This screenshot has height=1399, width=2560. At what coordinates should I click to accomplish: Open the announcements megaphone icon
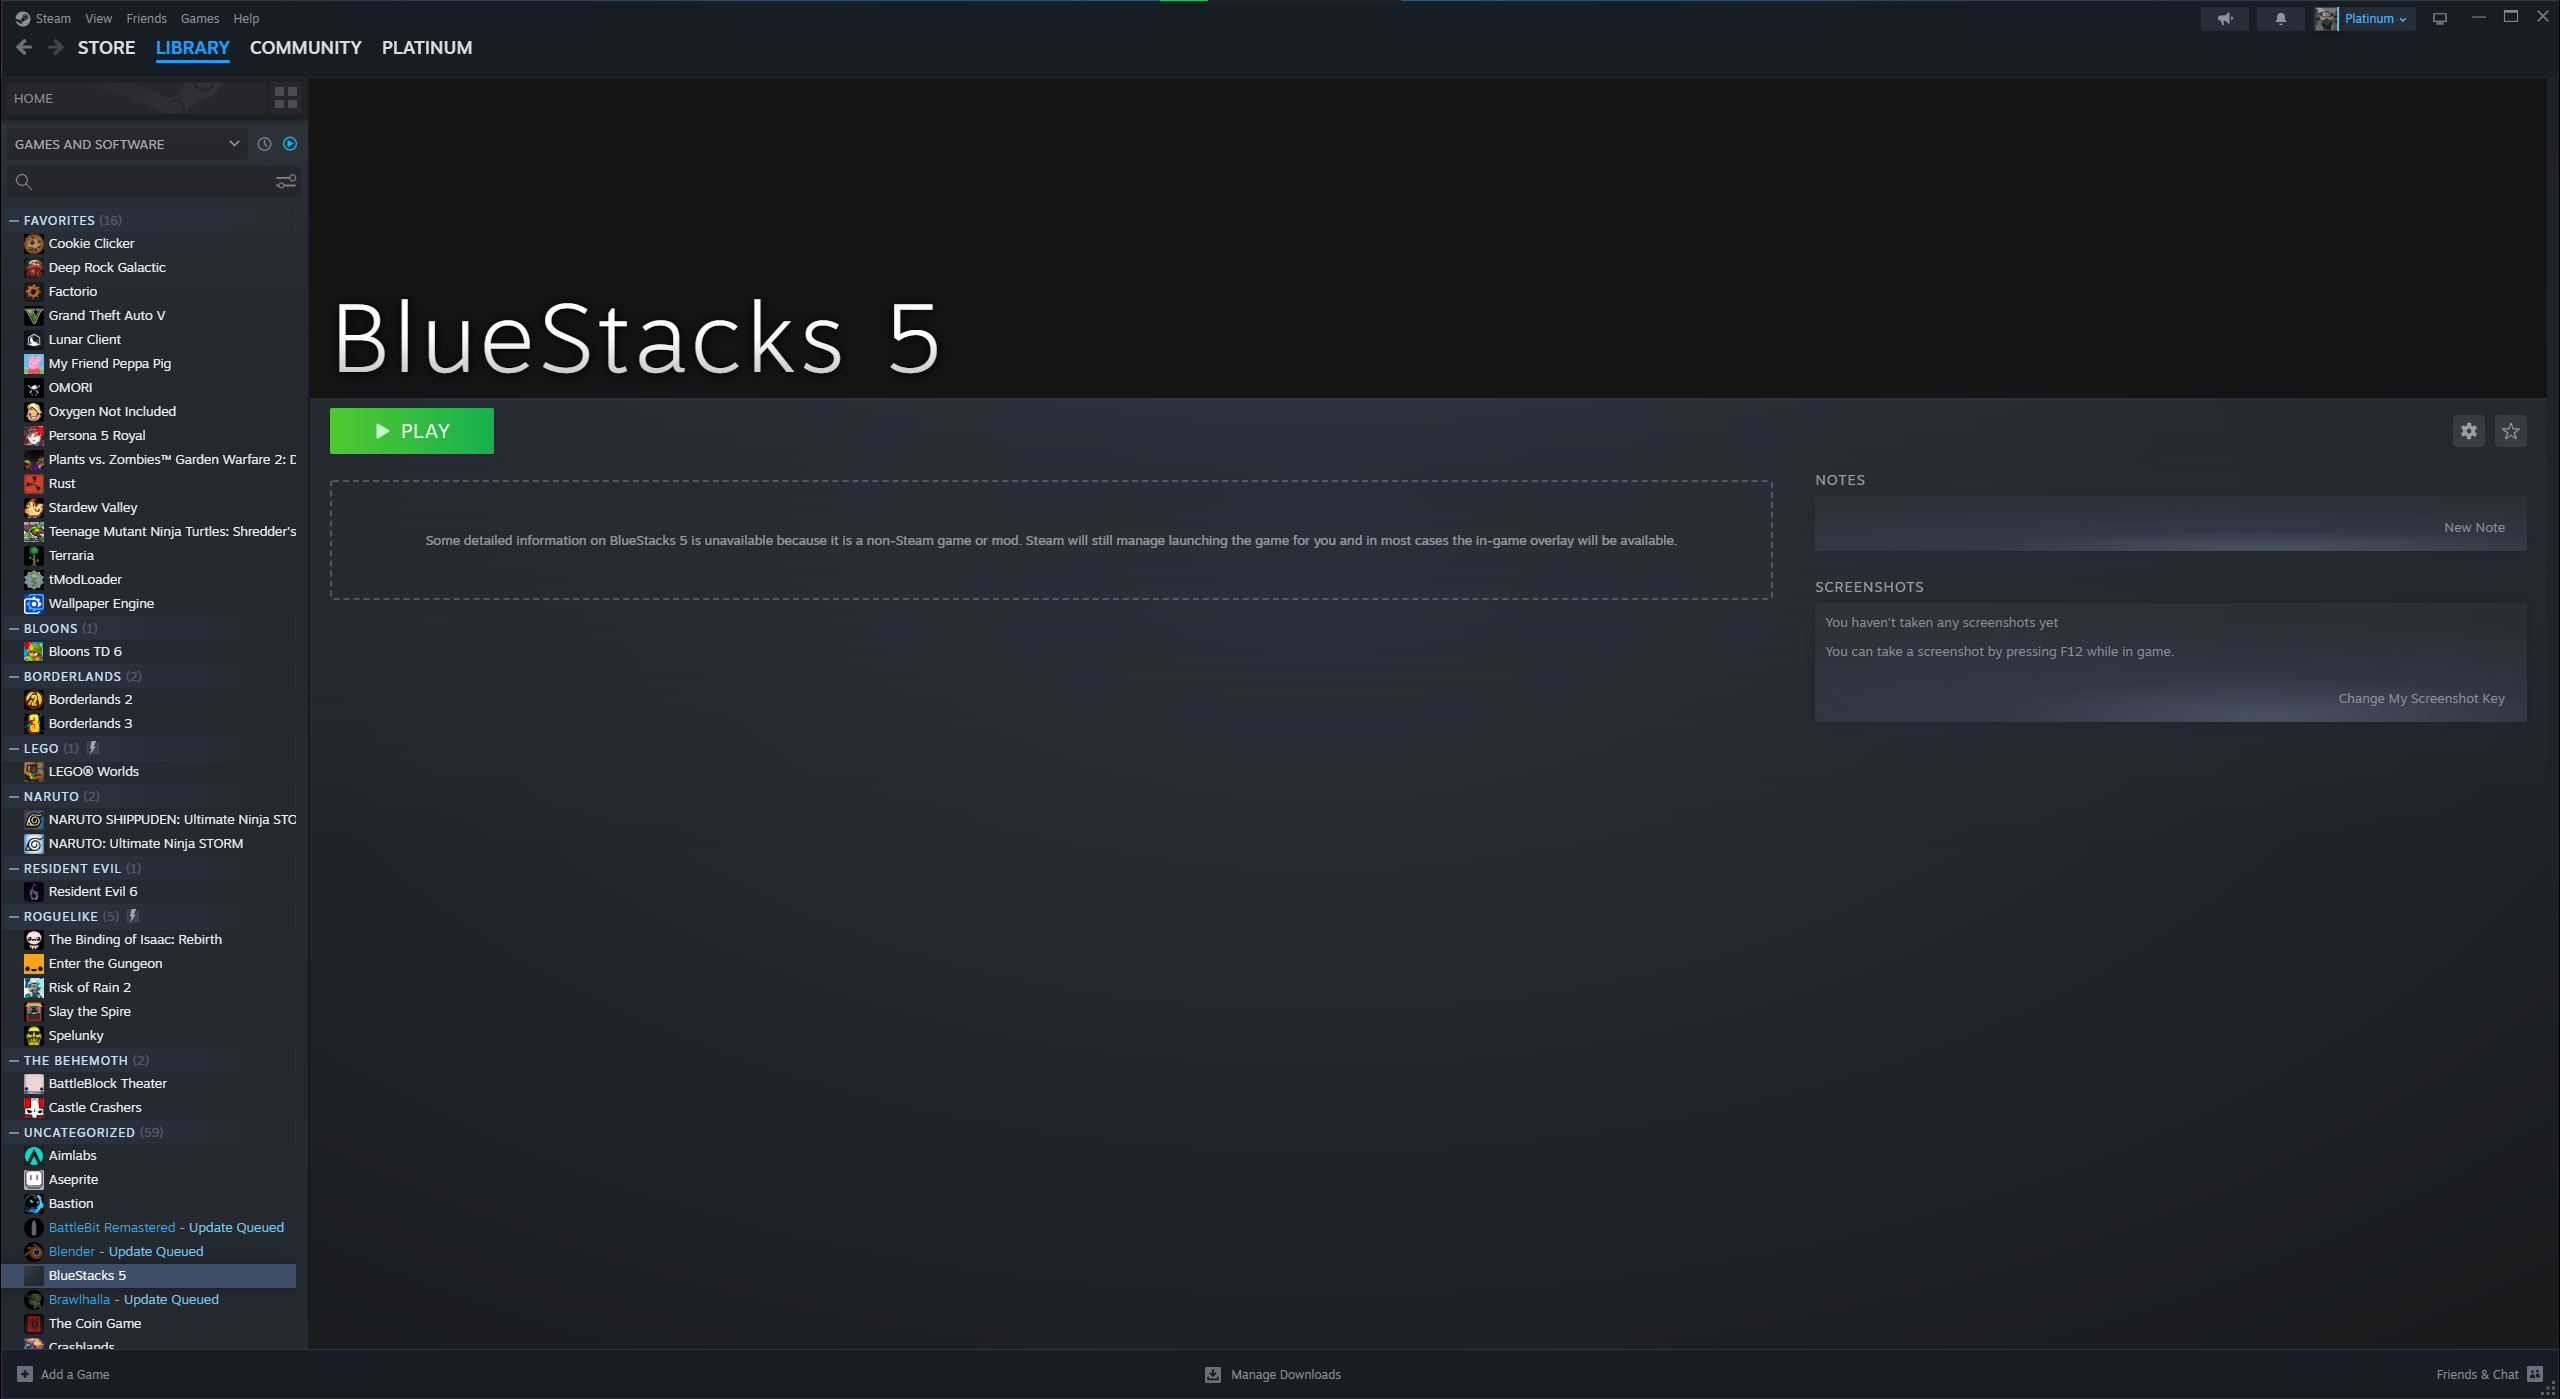coord(2224,18)
